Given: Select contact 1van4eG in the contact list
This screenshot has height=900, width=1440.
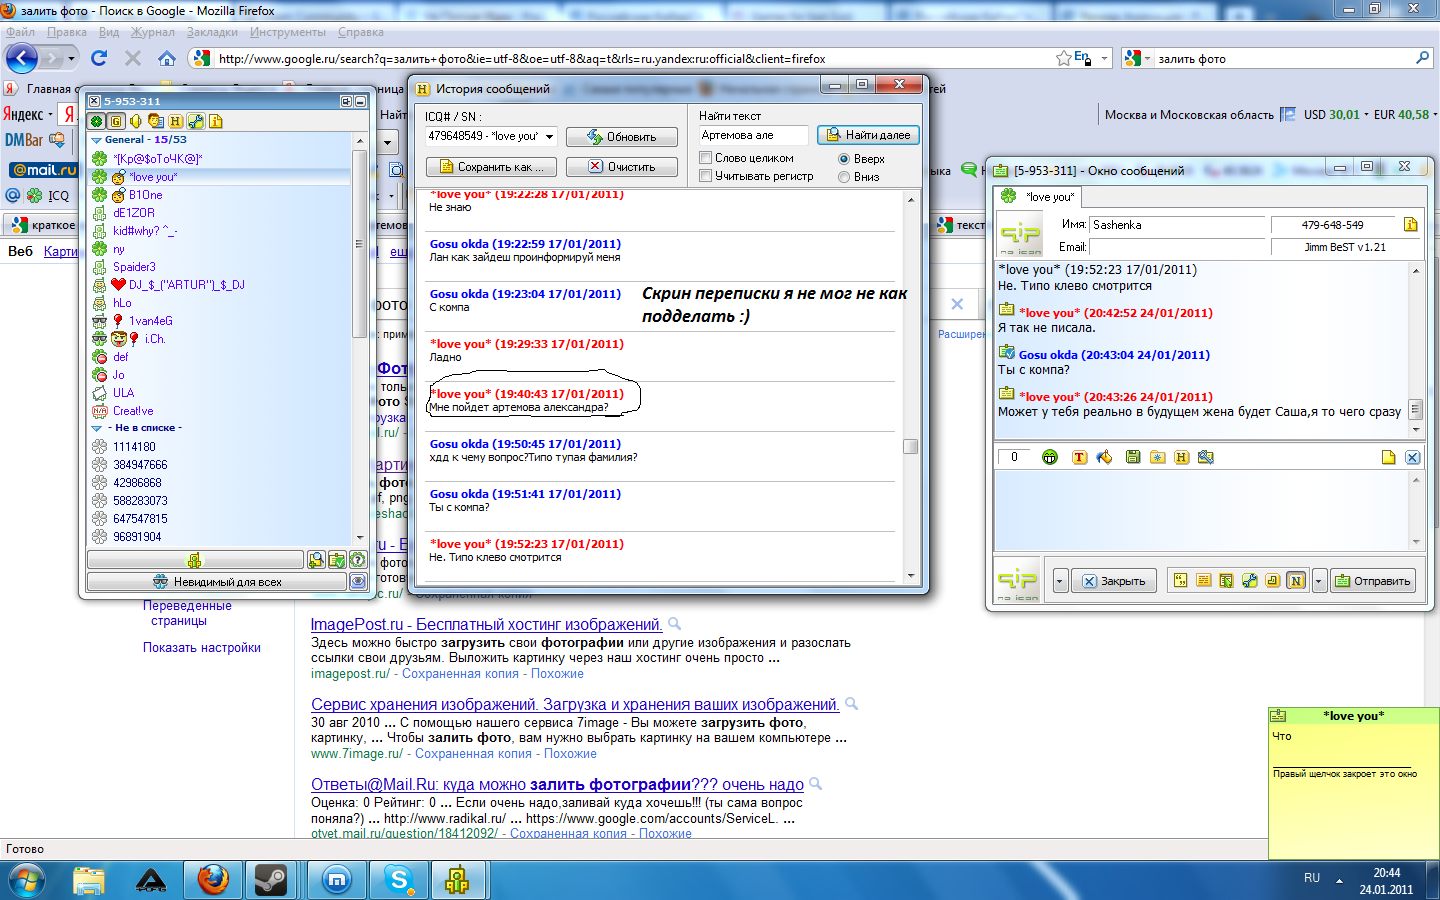Looking at the screenshot, I should [151, 321].
